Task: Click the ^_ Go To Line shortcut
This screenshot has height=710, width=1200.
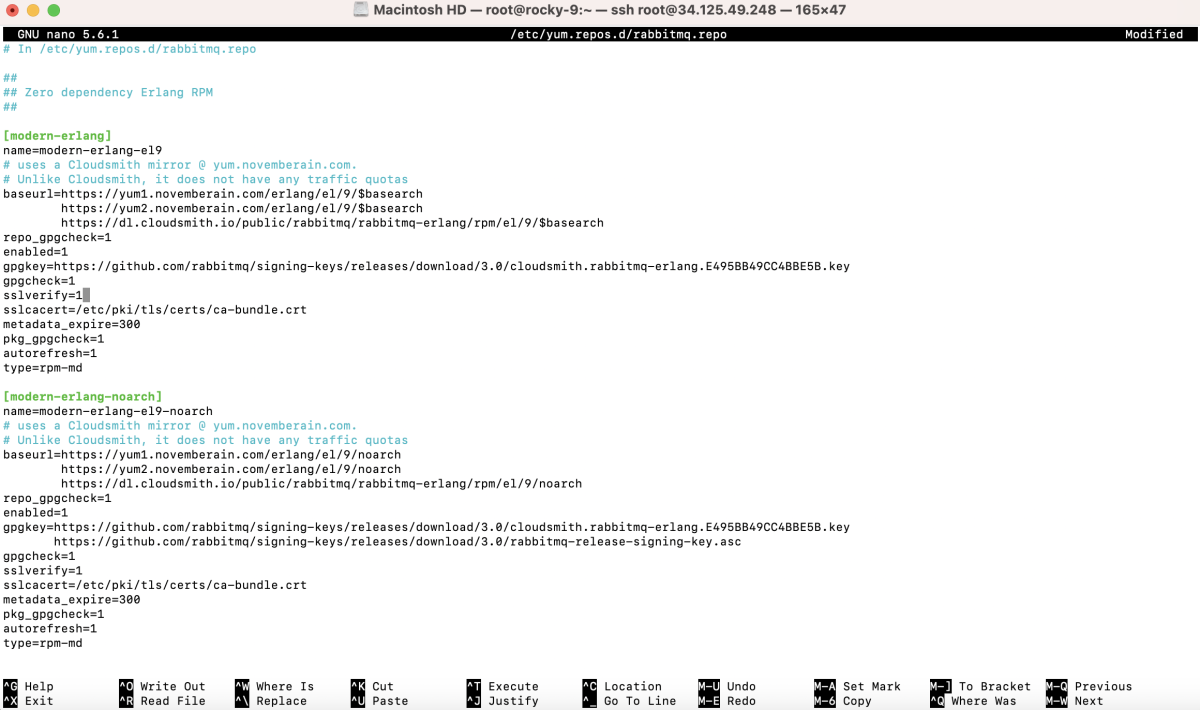Action: pyautogui.click(x=630, y=701)
